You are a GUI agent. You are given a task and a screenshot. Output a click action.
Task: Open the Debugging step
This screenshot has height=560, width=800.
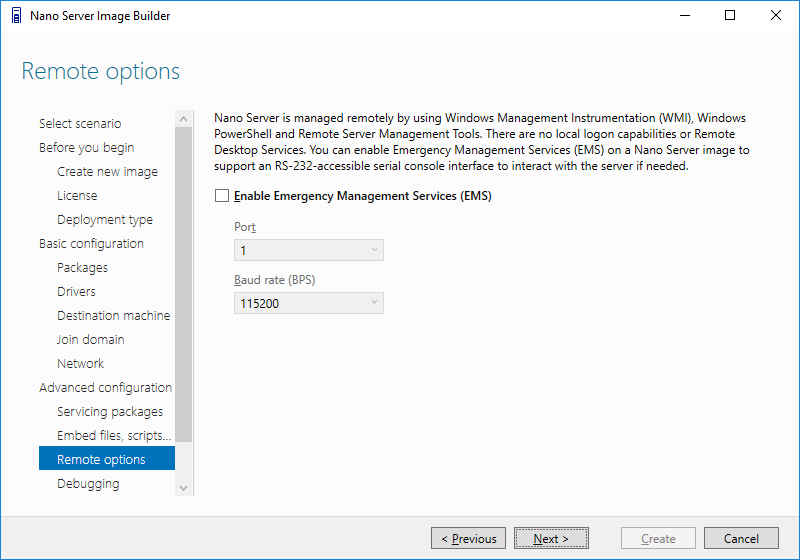[x=88, y=483]
